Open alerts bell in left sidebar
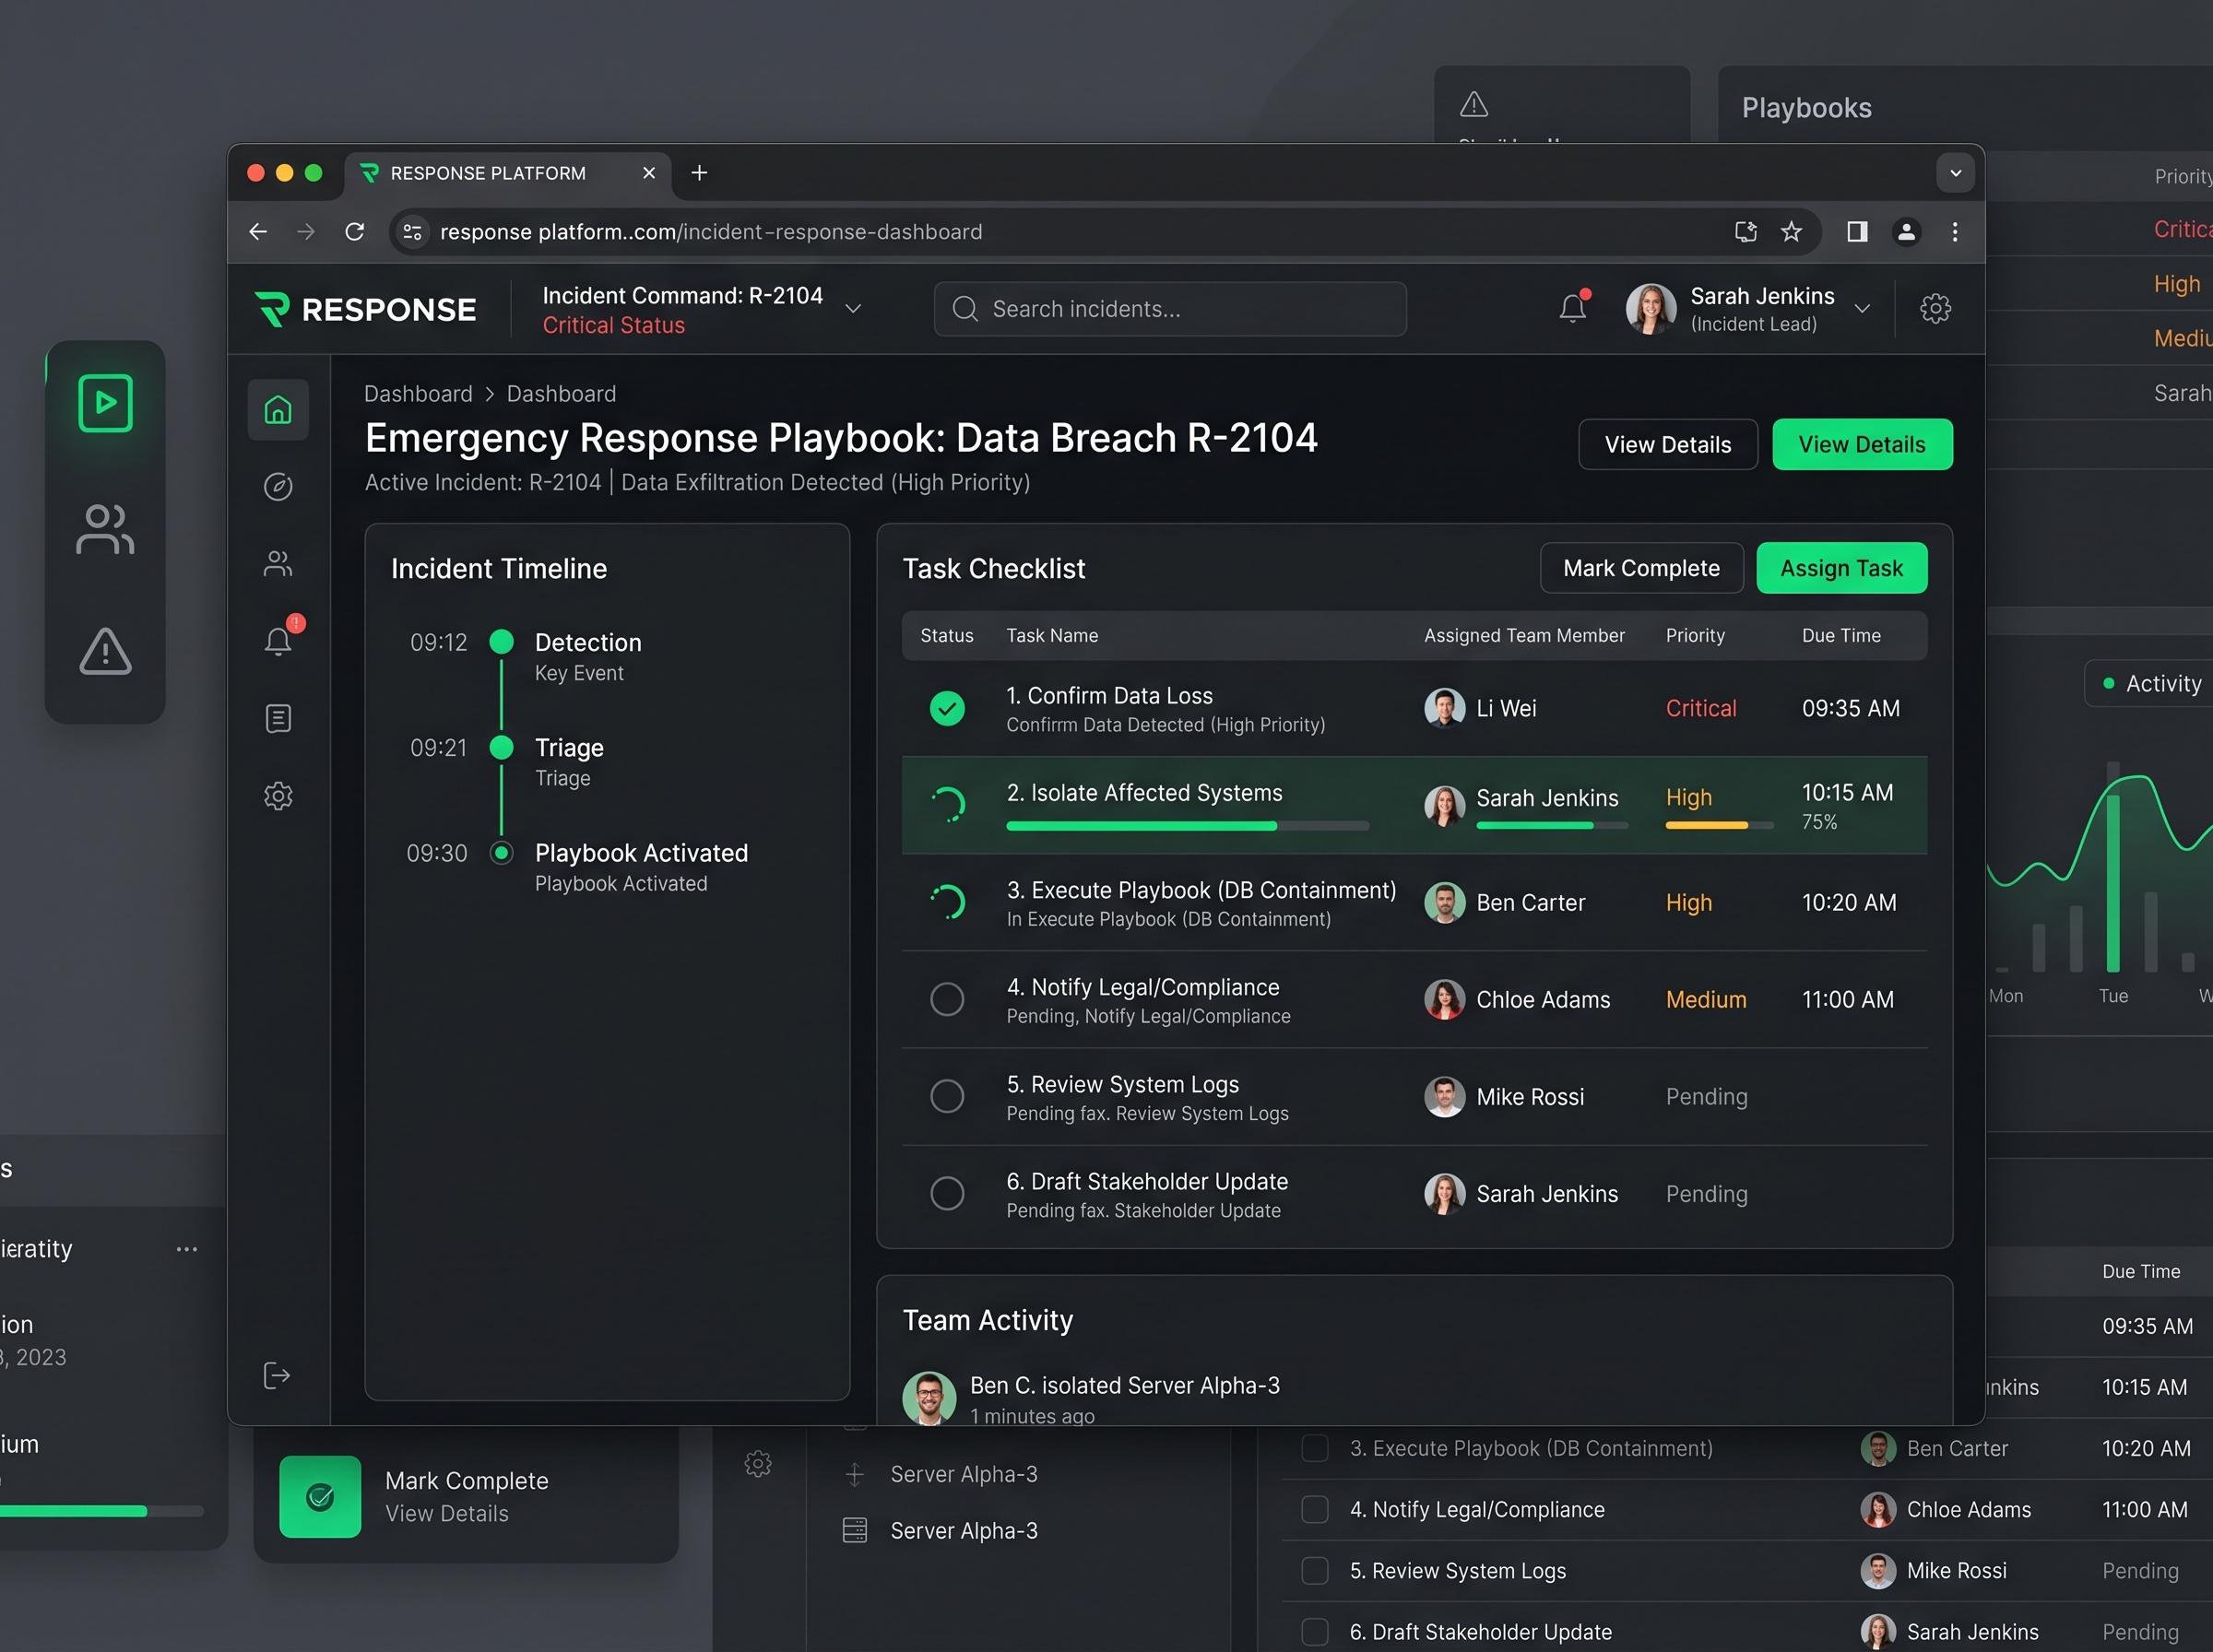2213x1652 pixels. 278,641
